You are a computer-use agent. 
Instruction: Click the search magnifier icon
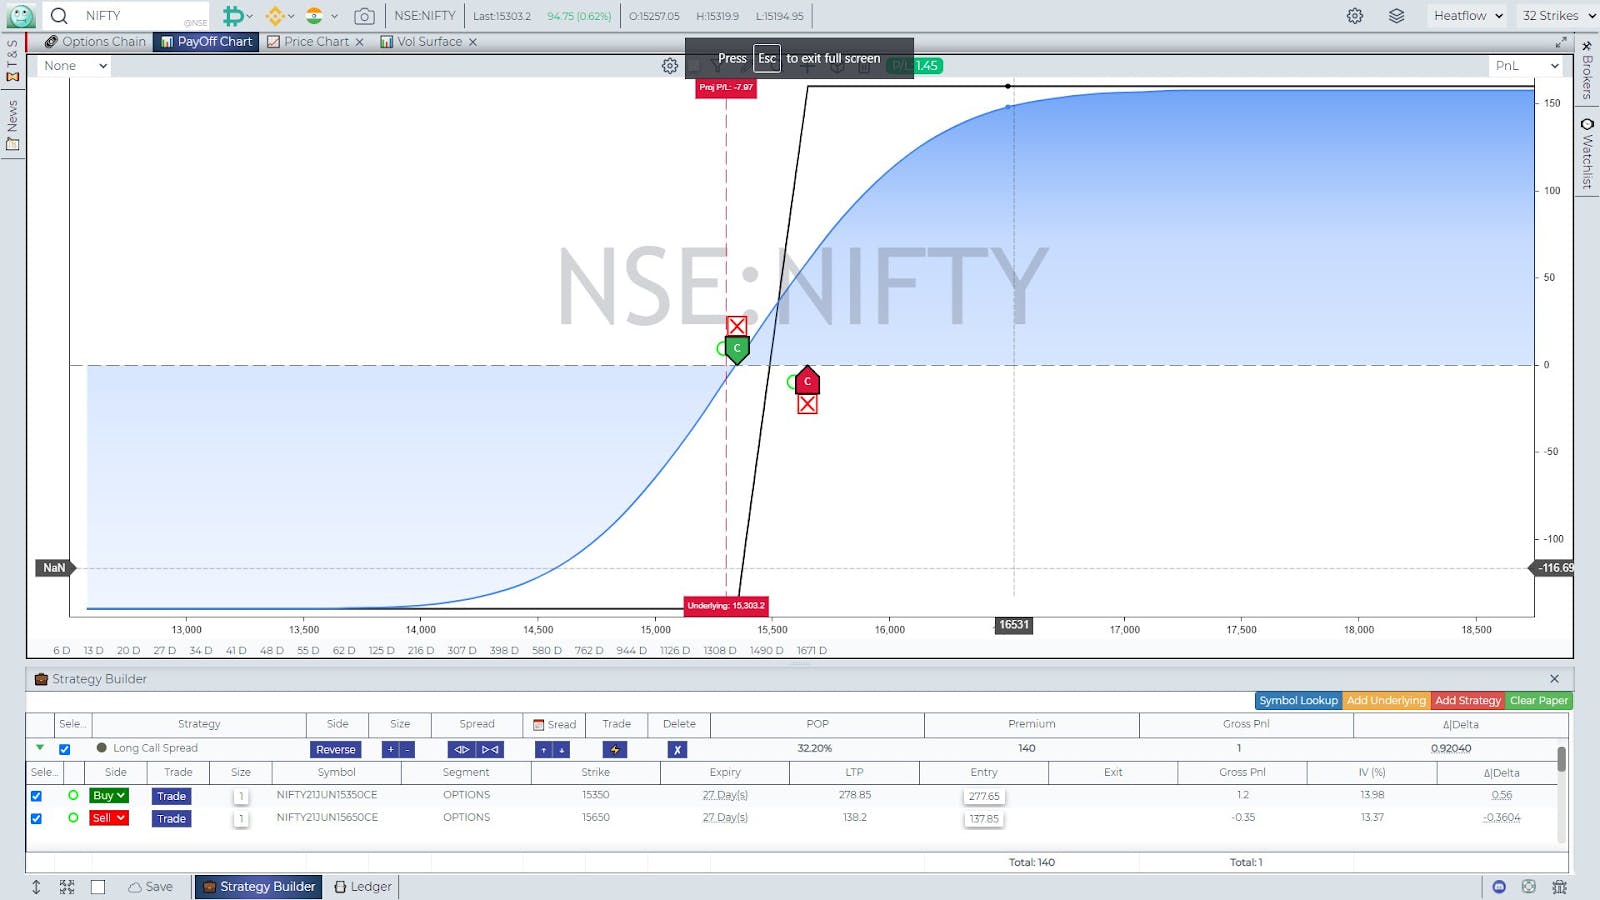[x=59, y=16]
